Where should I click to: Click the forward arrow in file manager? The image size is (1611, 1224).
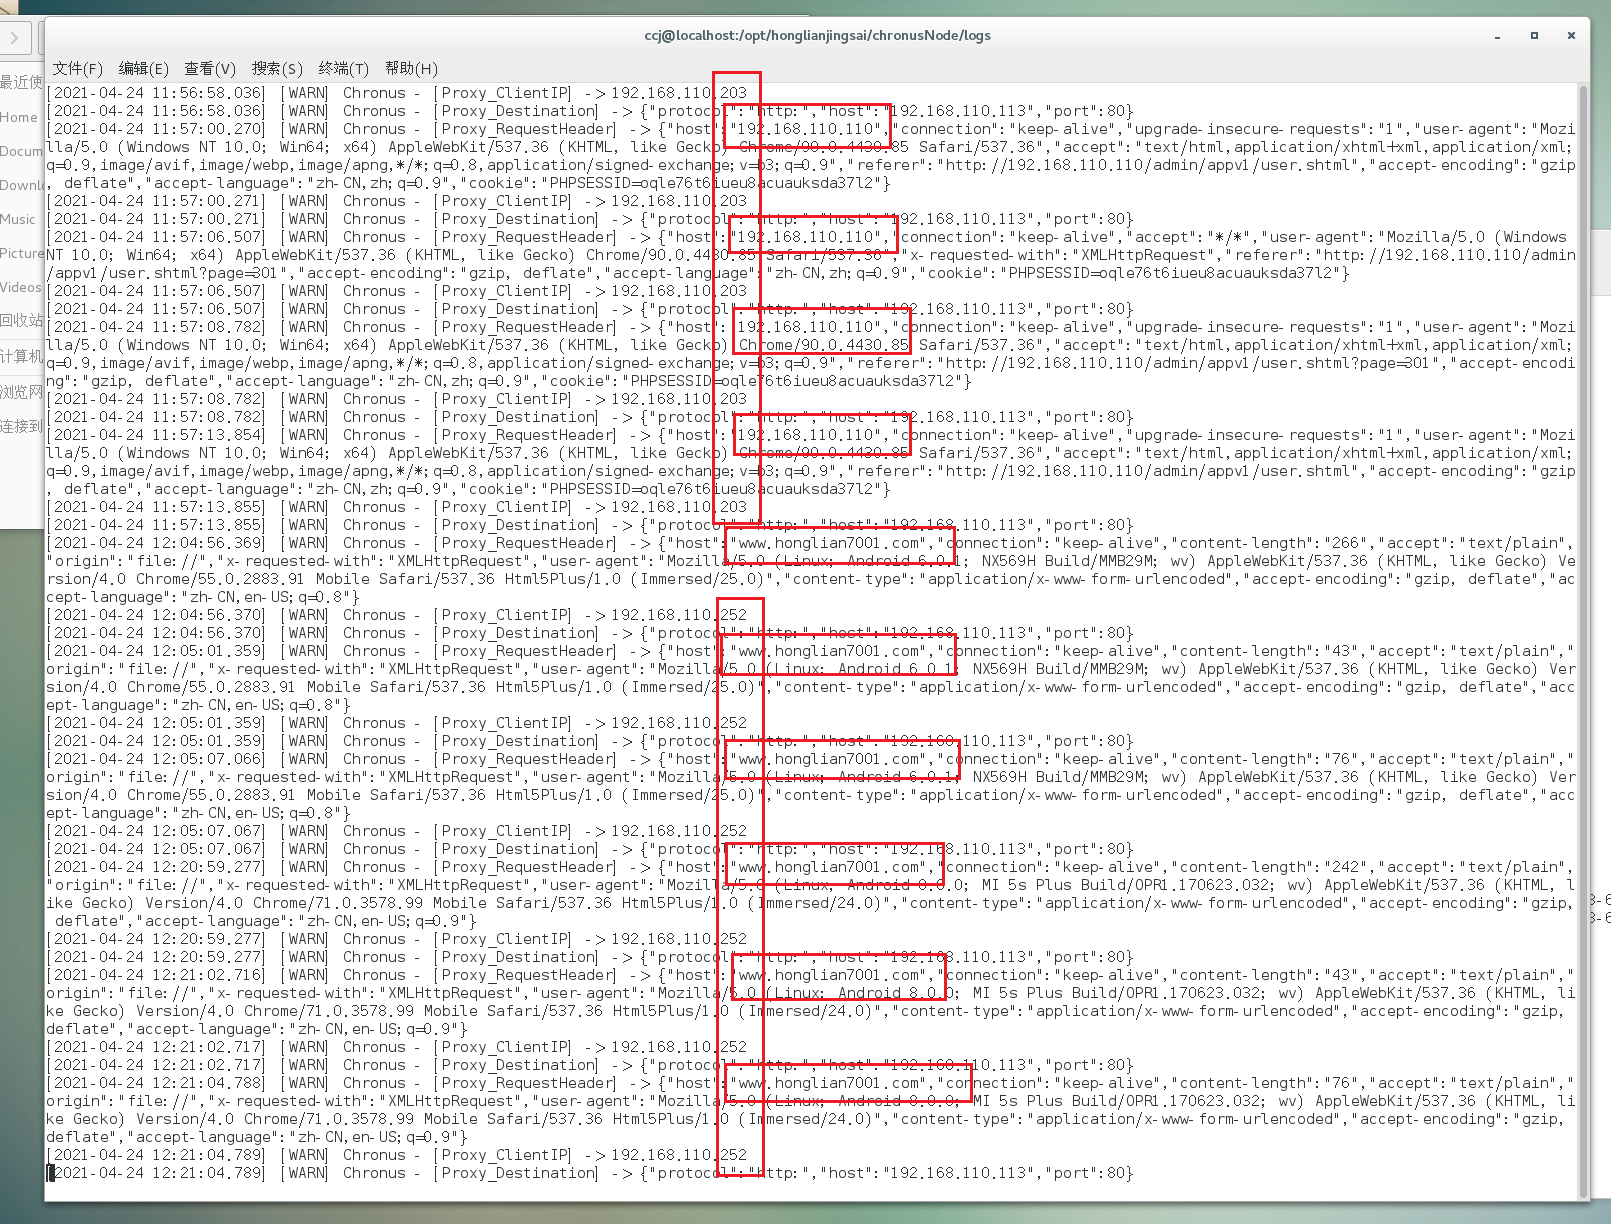(x=15, y=39)
